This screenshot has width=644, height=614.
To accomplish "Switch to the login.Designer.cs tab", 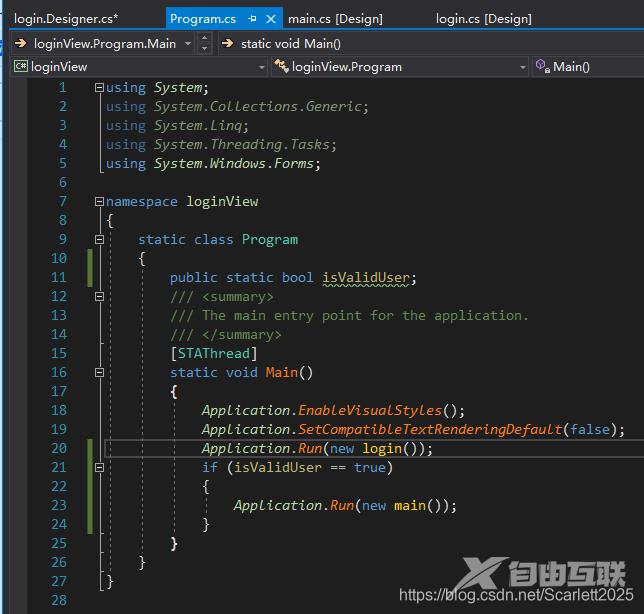I will (x=66, y=19).
